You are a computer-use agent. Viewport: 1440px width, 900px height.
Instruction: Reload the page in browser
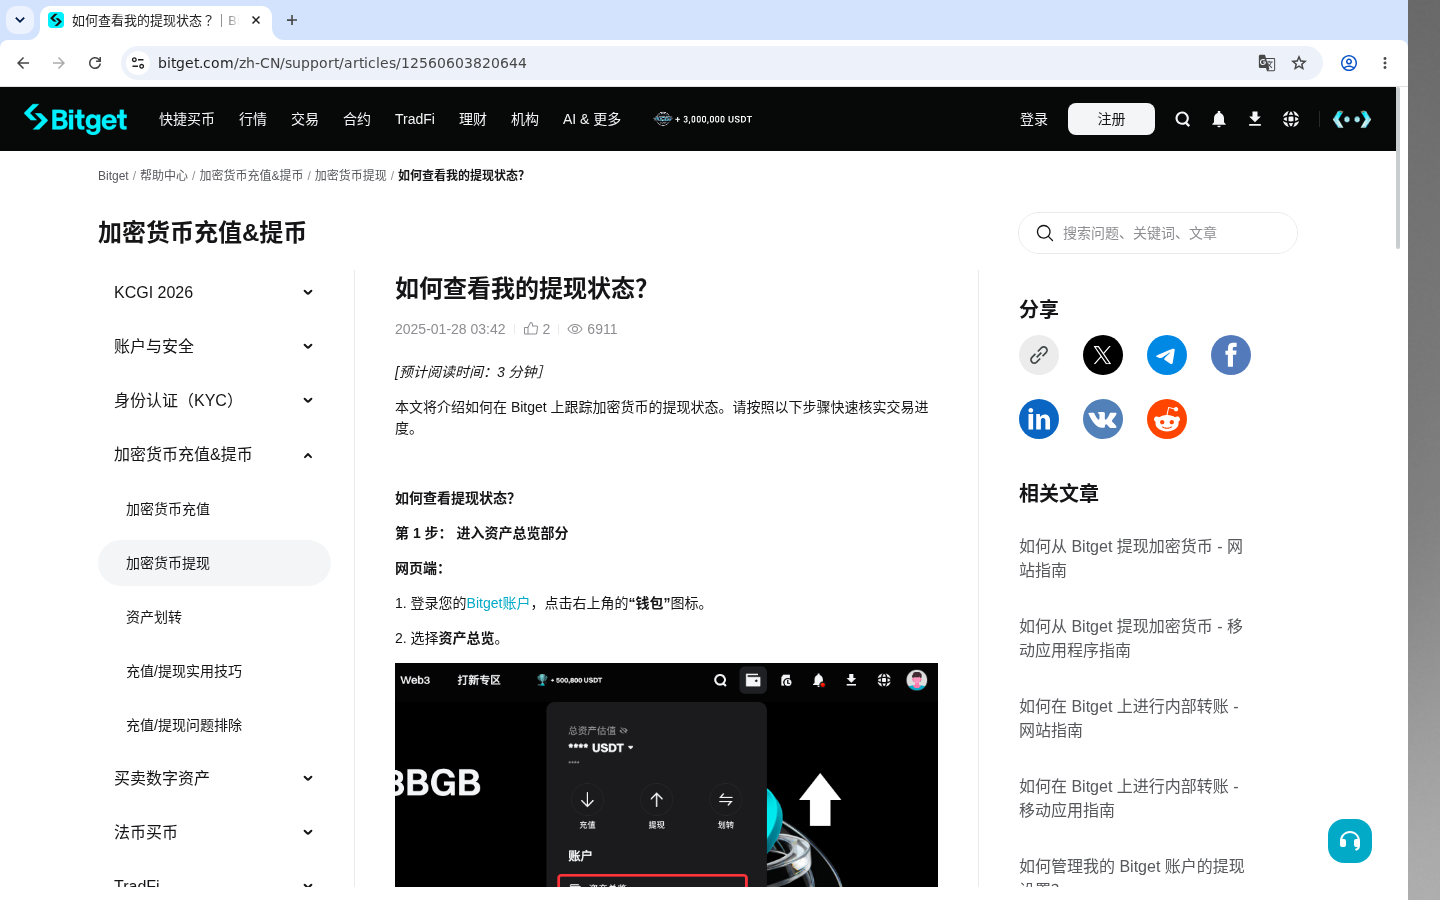tap(95, 63)
